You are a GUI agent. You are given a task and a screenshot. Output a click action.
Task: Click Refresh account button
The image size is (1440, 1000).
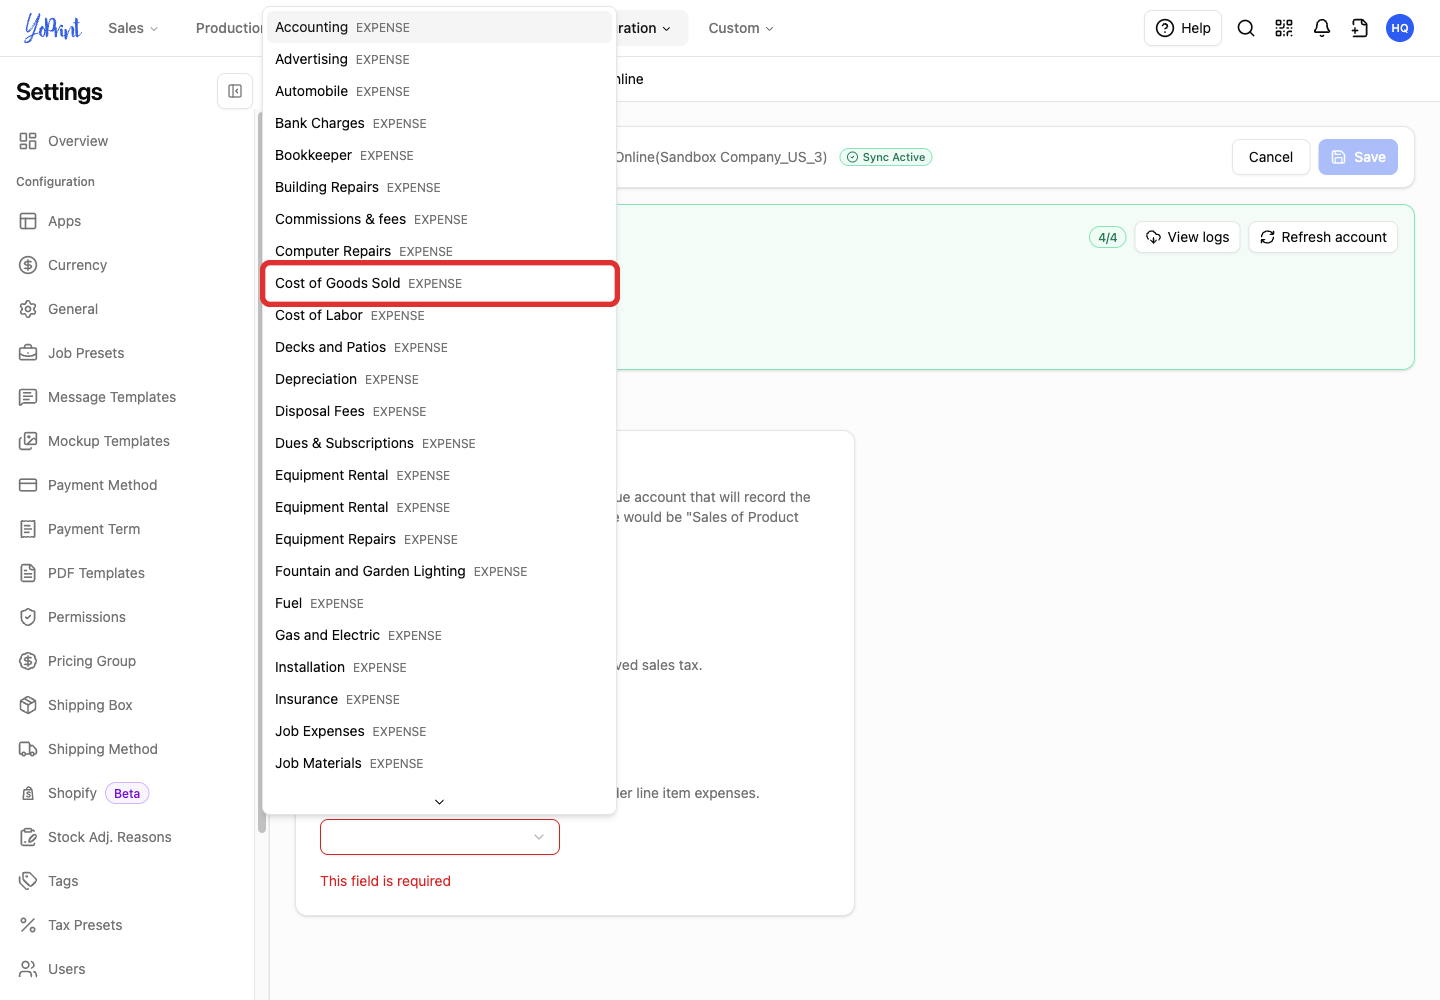(1323, 237)
